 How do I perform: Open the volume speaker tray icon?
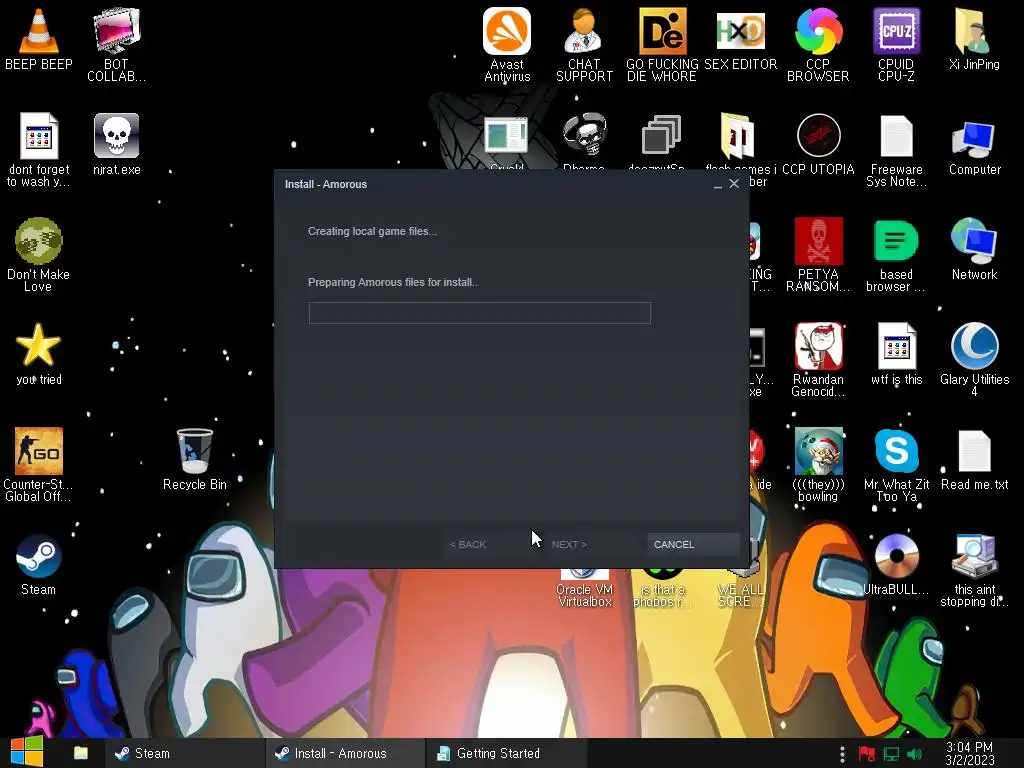click(915, 754)
